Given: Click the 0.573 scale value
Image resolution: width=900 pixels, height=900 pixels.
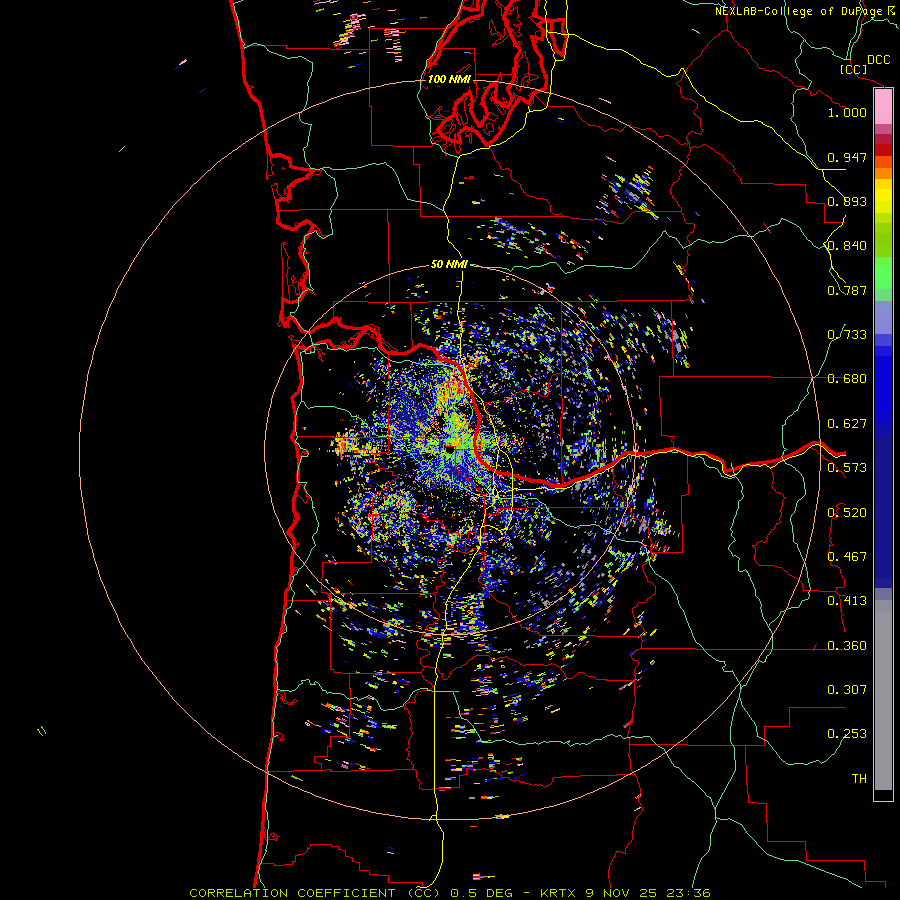Looking at the screenshot, I should (x=847, y=468).
